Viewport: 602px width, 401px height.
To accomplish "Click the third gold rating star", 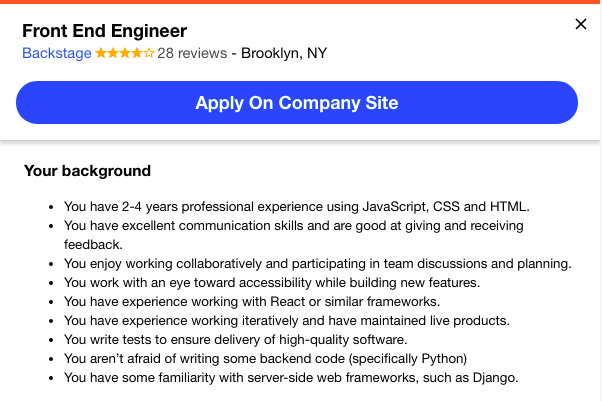I will [125, 53].
